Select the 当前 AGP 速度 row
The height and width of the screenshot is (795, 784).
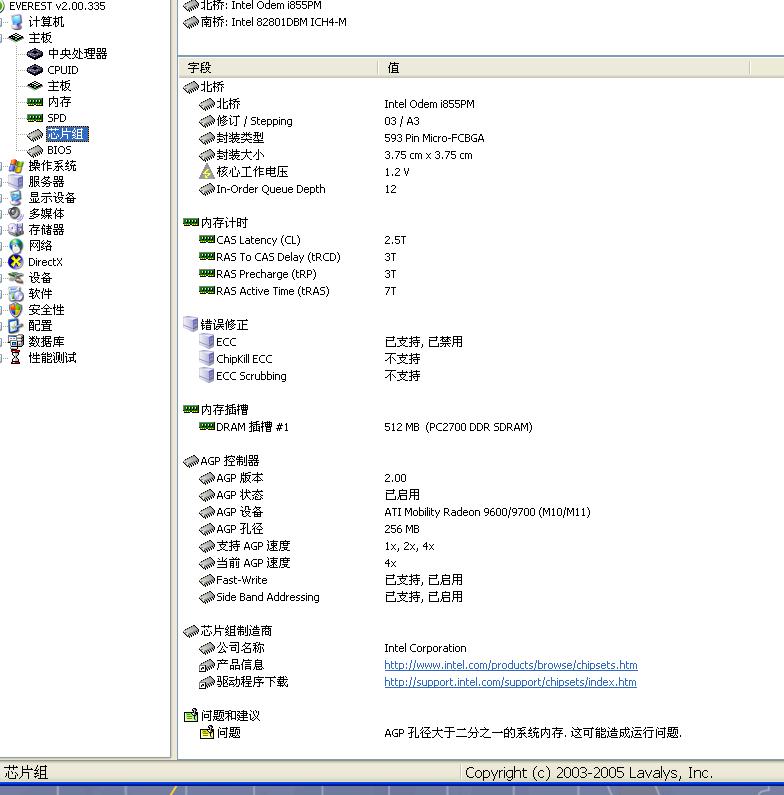point(298,563)
